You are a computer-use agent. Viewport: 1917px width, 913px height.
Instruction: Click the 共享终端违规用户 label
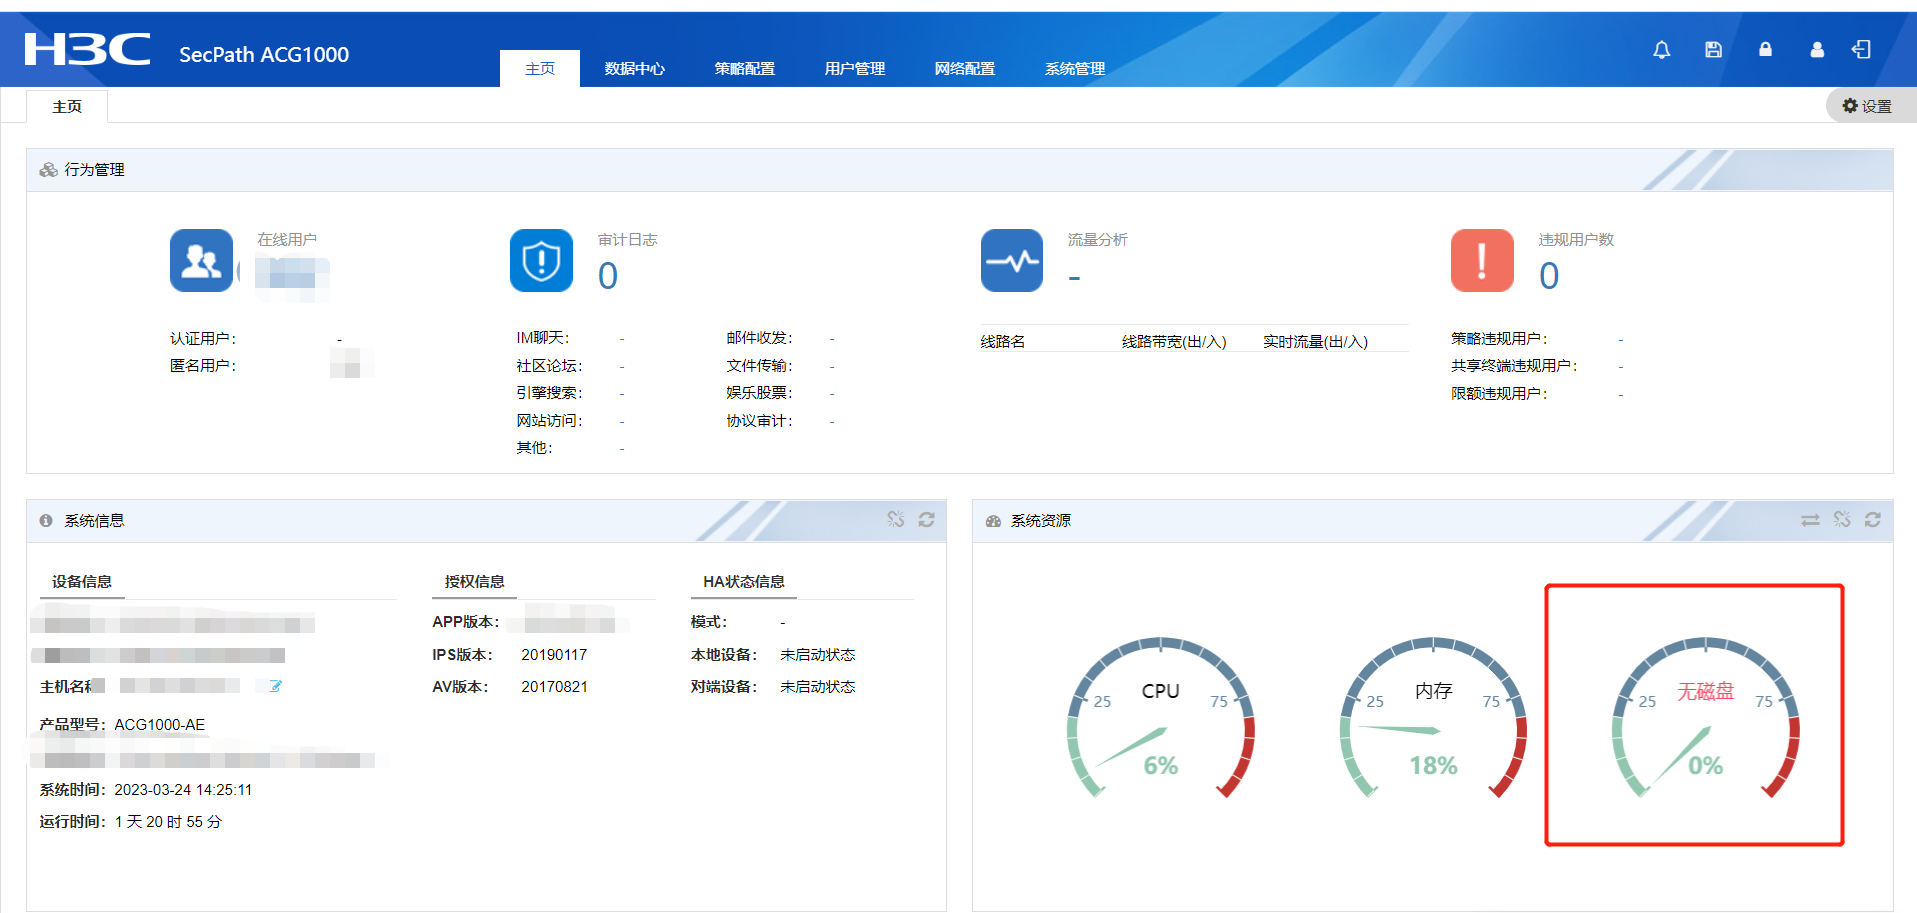[x=1514, y=366]
